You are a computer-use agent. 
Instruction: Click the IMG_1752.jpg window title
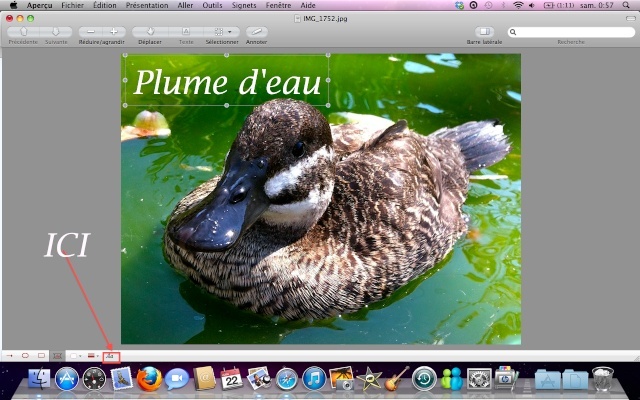point(325,18)
